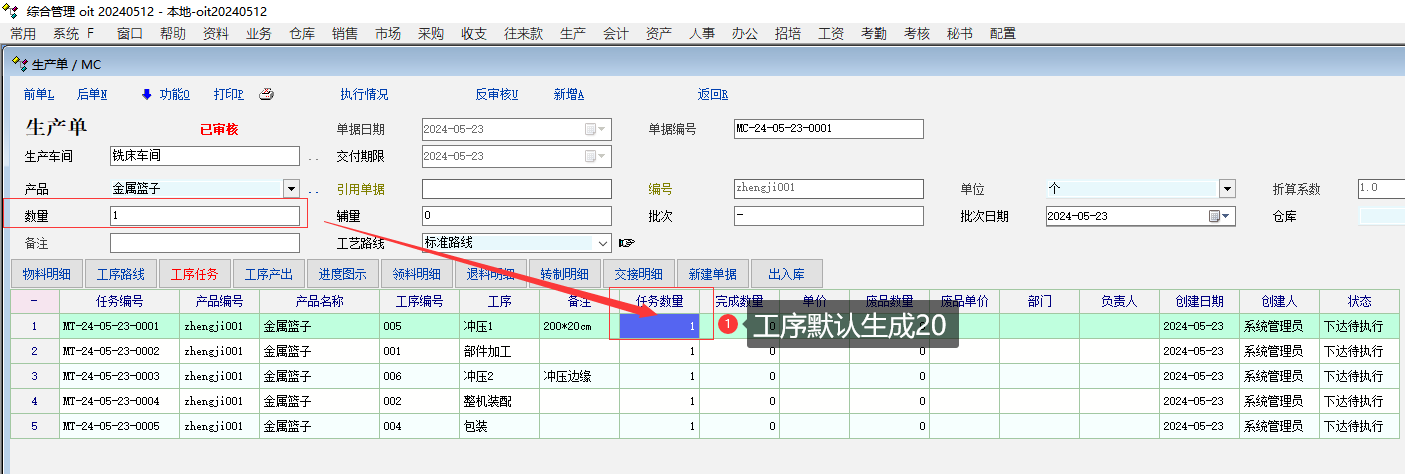Click the 生产单 window title icon
Image resolution: width=1405 pixels, height=474 pixels.
19,64
